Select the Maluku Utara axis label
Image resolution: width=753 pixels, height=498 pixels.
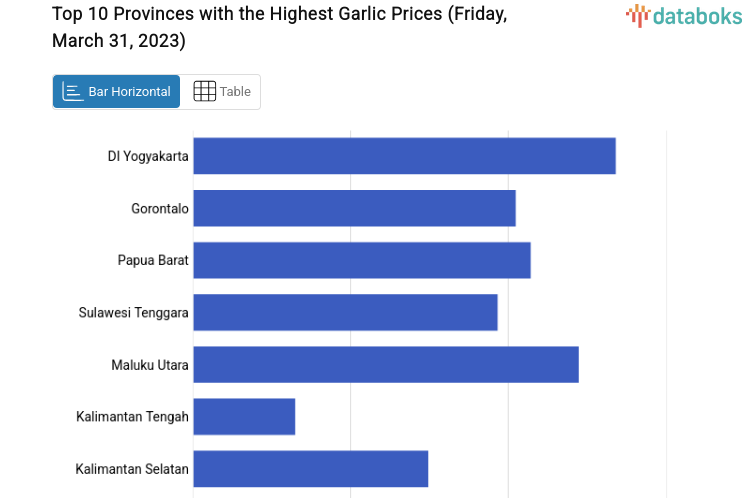coord(150,364)
